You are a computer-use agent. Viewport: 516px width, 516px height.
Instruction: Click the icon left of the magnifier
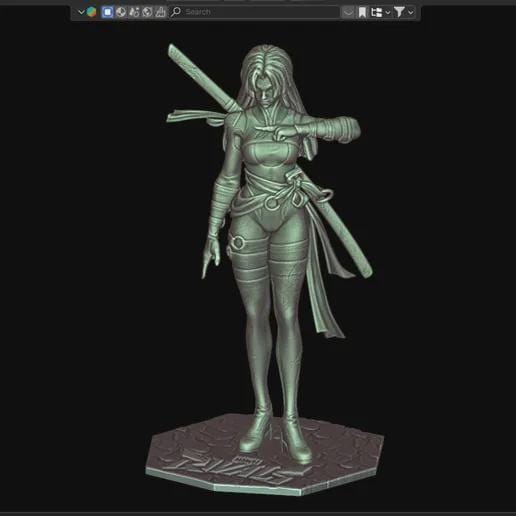click(x=160, y=12)
